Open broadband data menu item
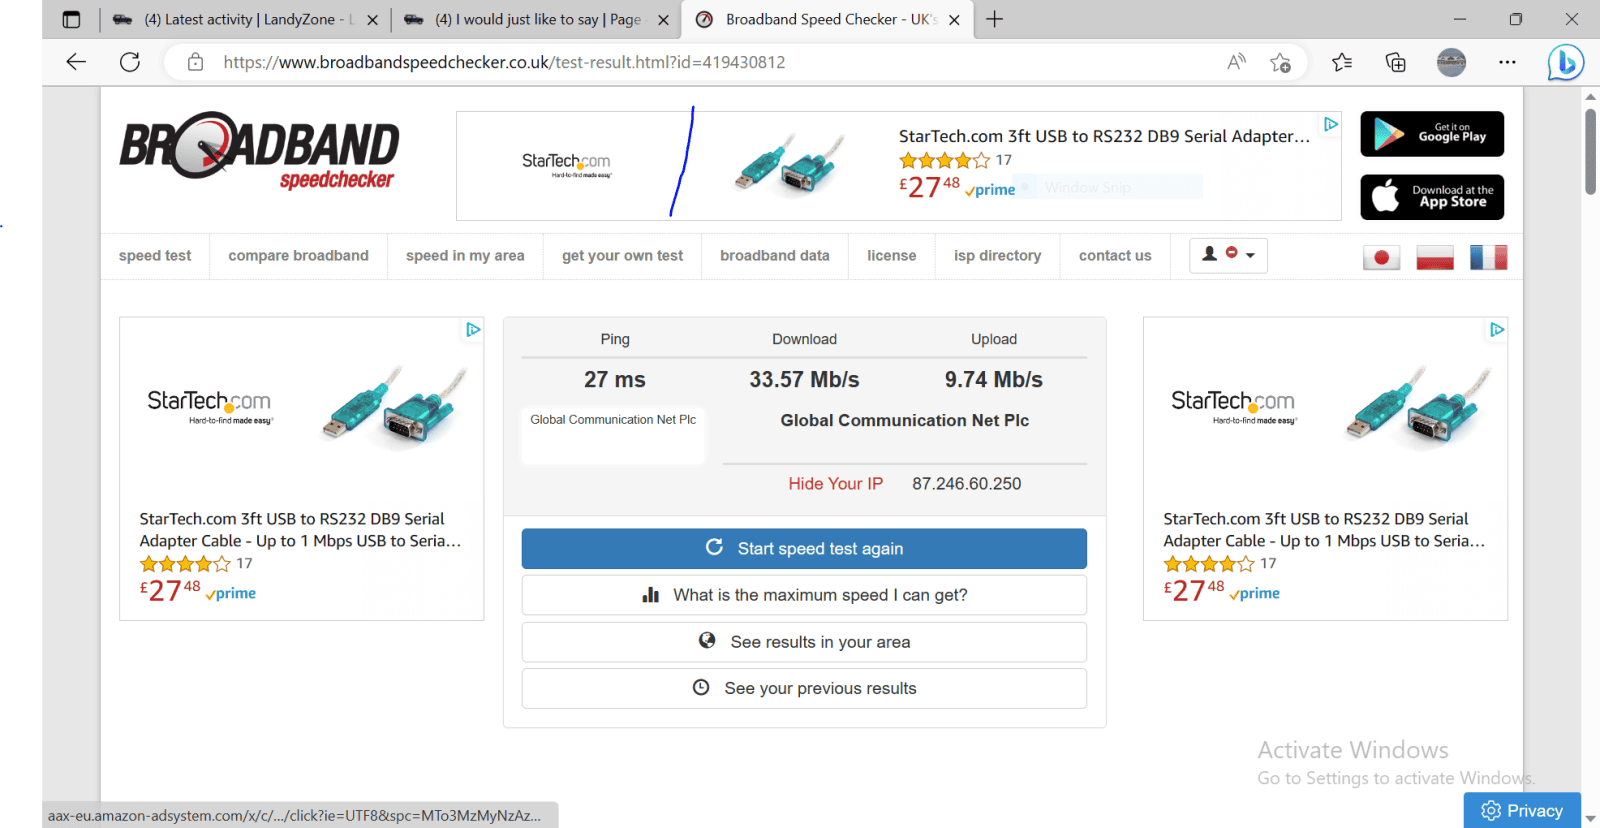The height and width of the screenshot is (828, 1600). 775,256
